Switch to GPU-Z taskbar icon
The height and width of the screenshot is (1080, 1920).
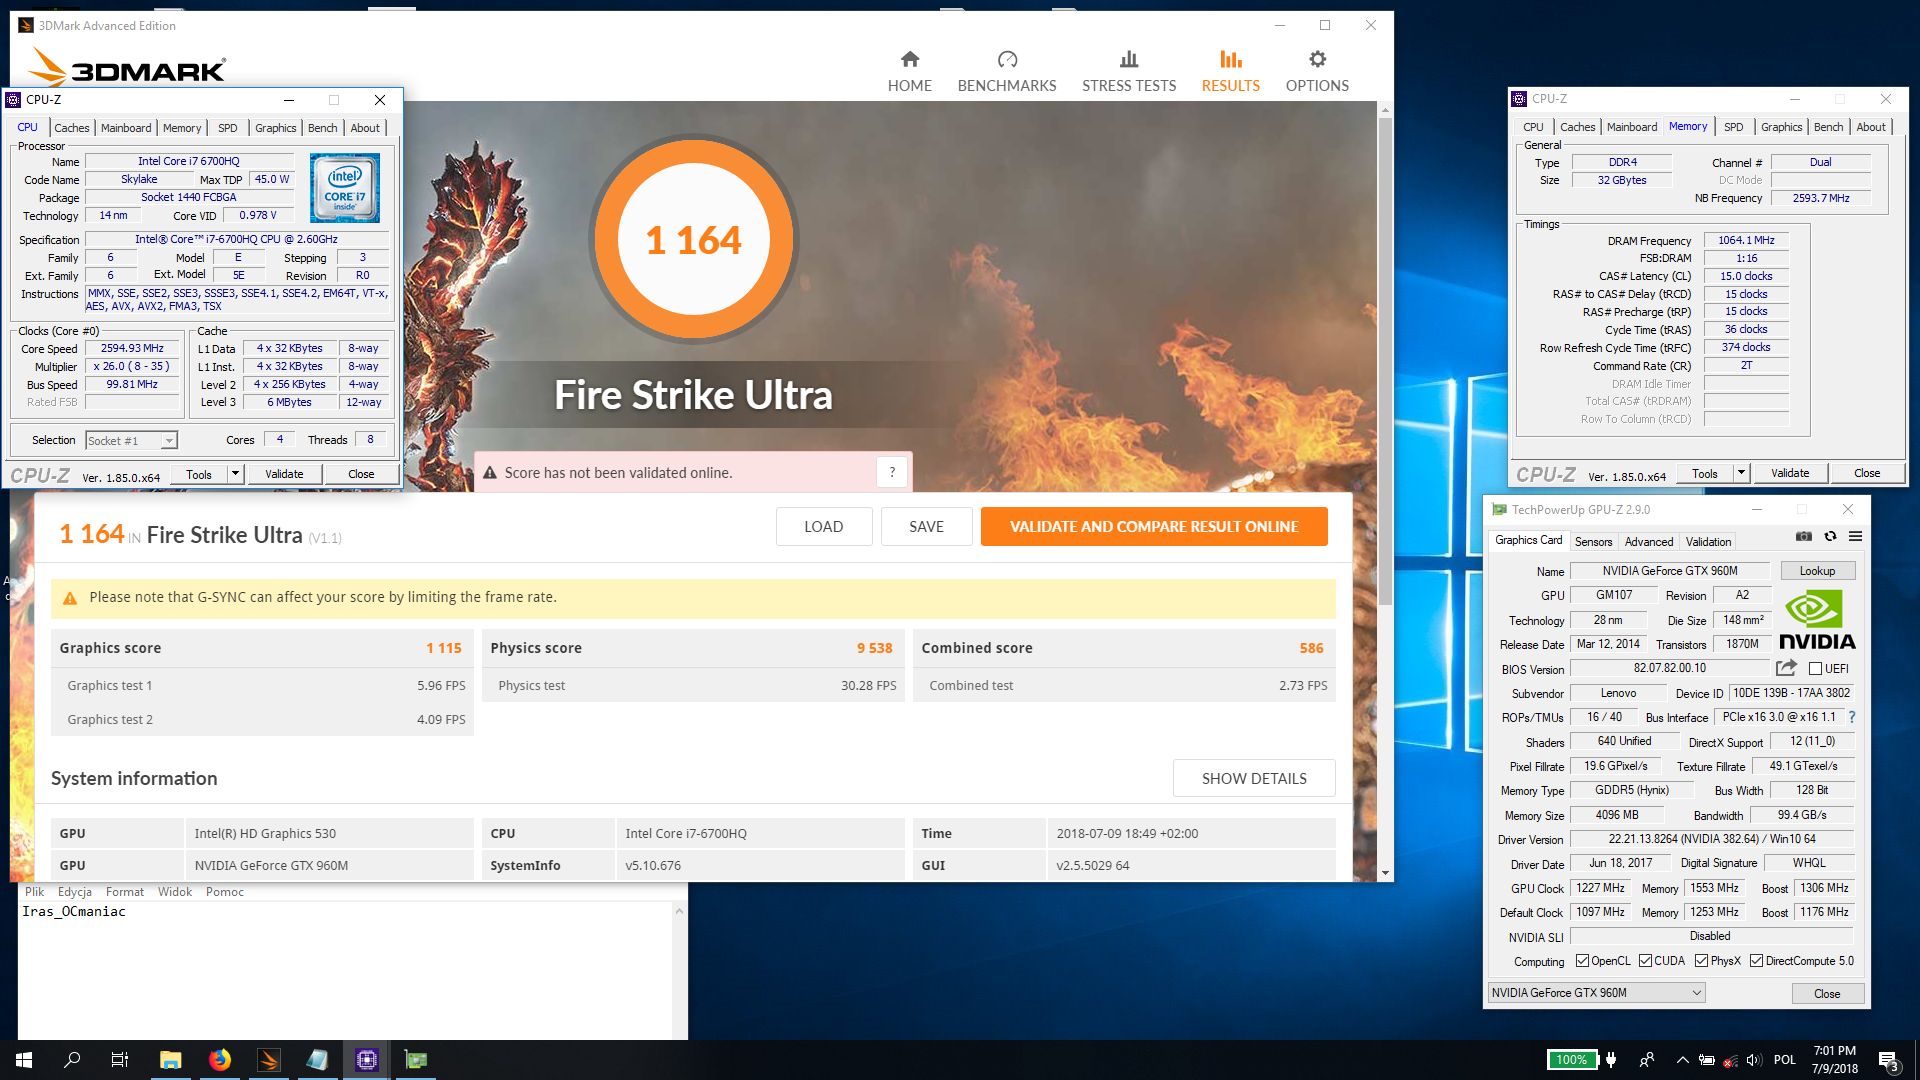pyautogui.click(x=416, y=1060)
